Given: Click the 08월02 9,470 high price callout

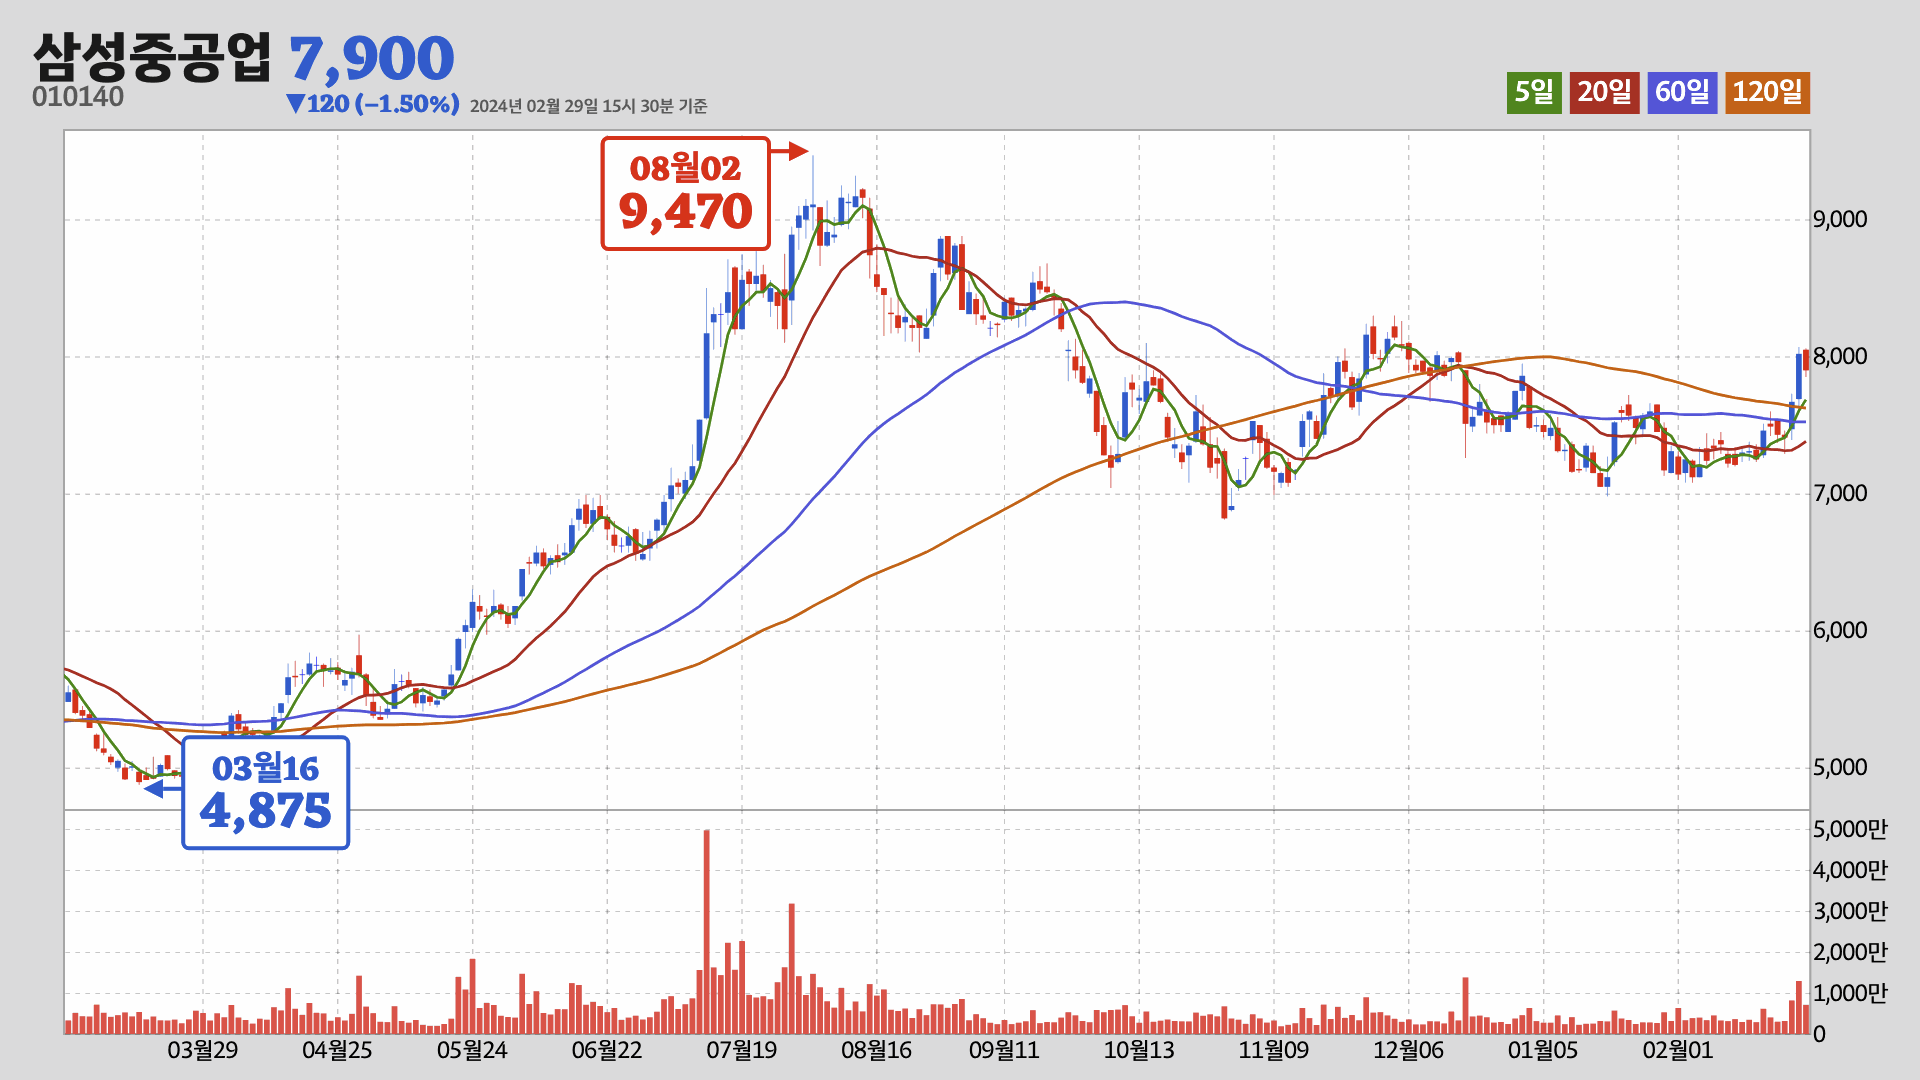Looking at the screenshot, I should (x=686, y=193).
